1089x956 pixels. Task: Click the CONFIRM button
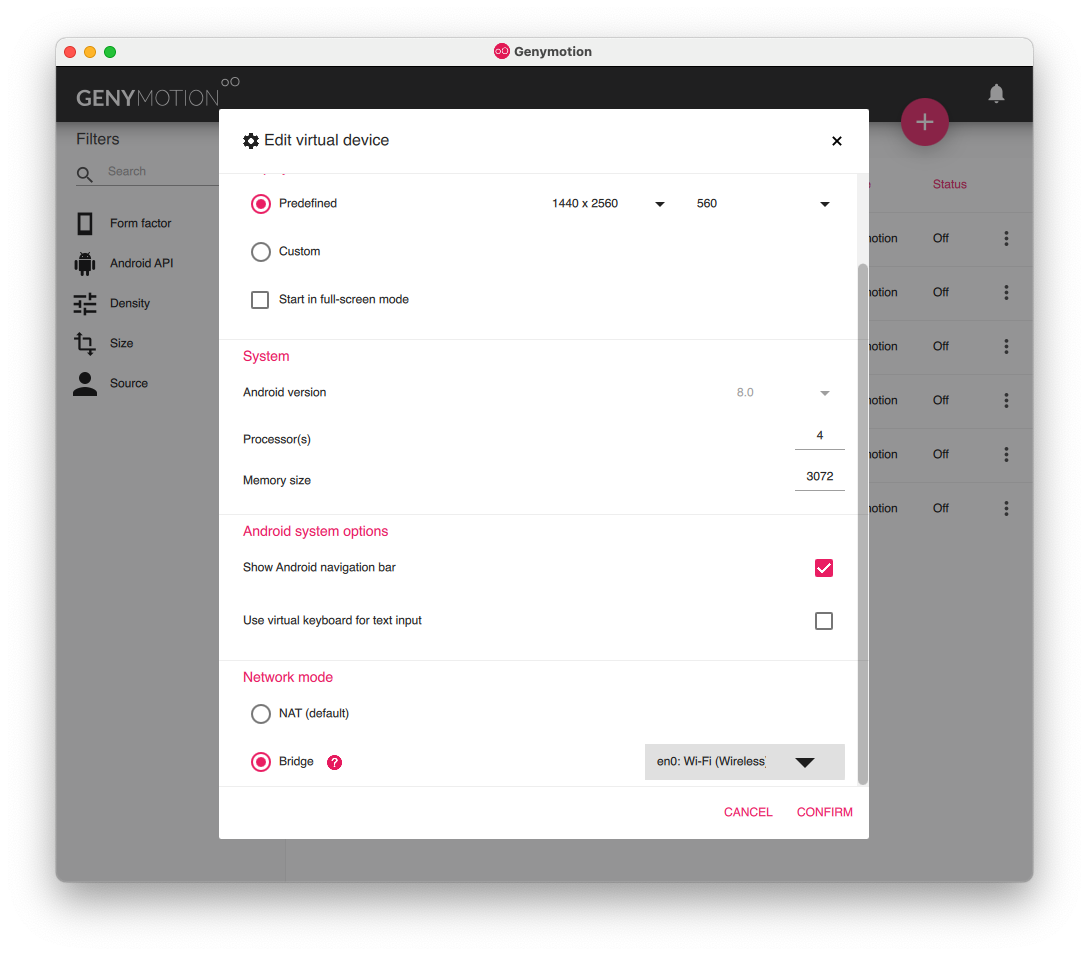(824, 812)
